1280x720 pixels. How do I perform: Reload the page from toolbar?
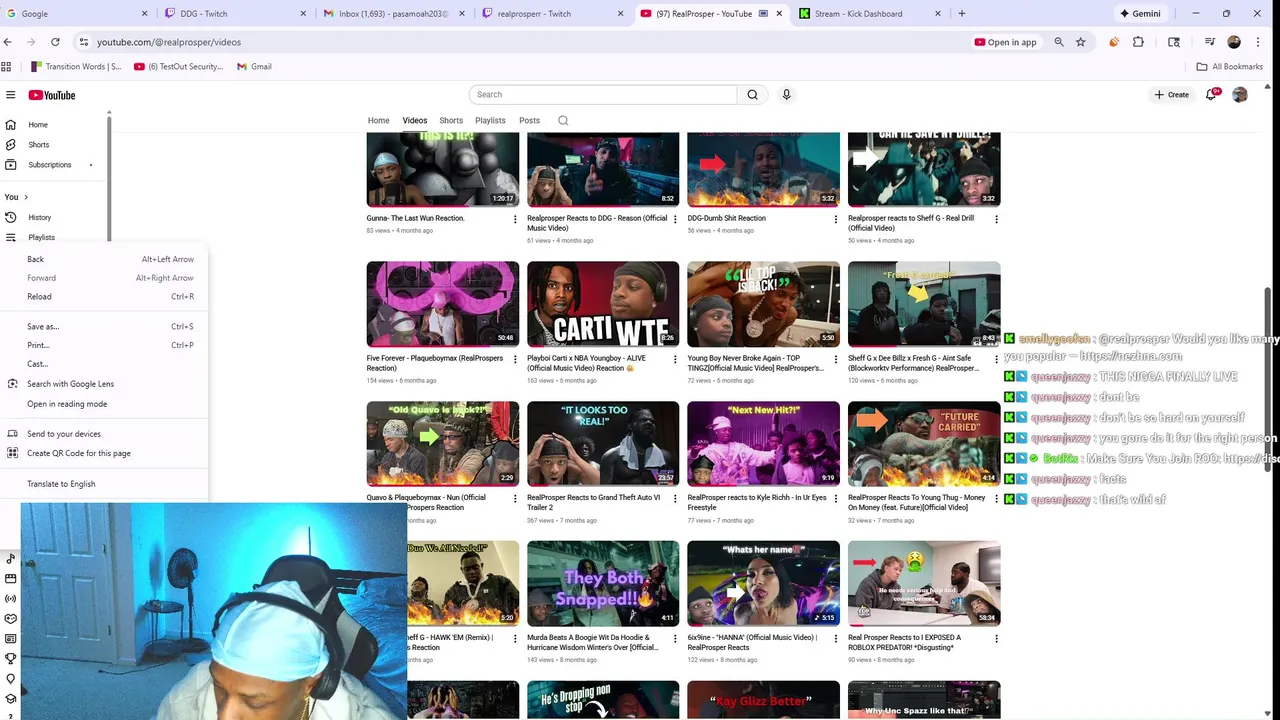(x=55, y=42)
